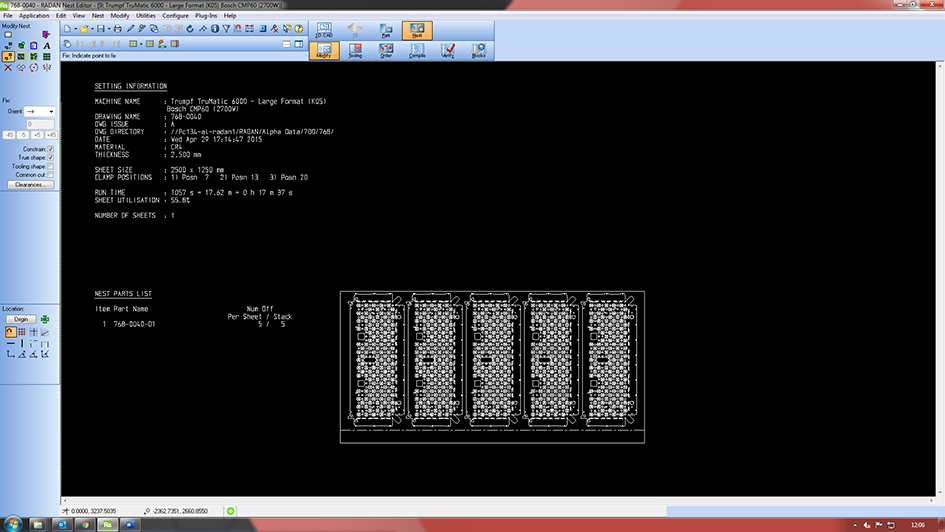Click the +45 rotate angle button
The height and width of the screenshot is (532, 945).
[x=51, y=135]
